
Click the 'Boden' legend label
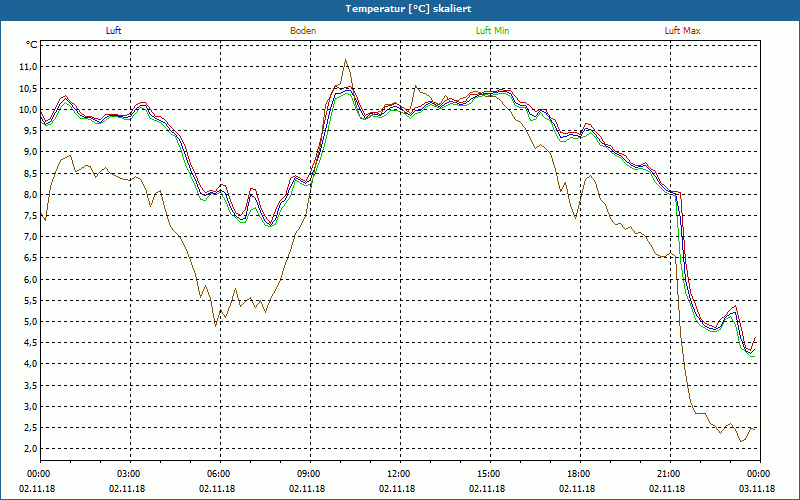303,31
